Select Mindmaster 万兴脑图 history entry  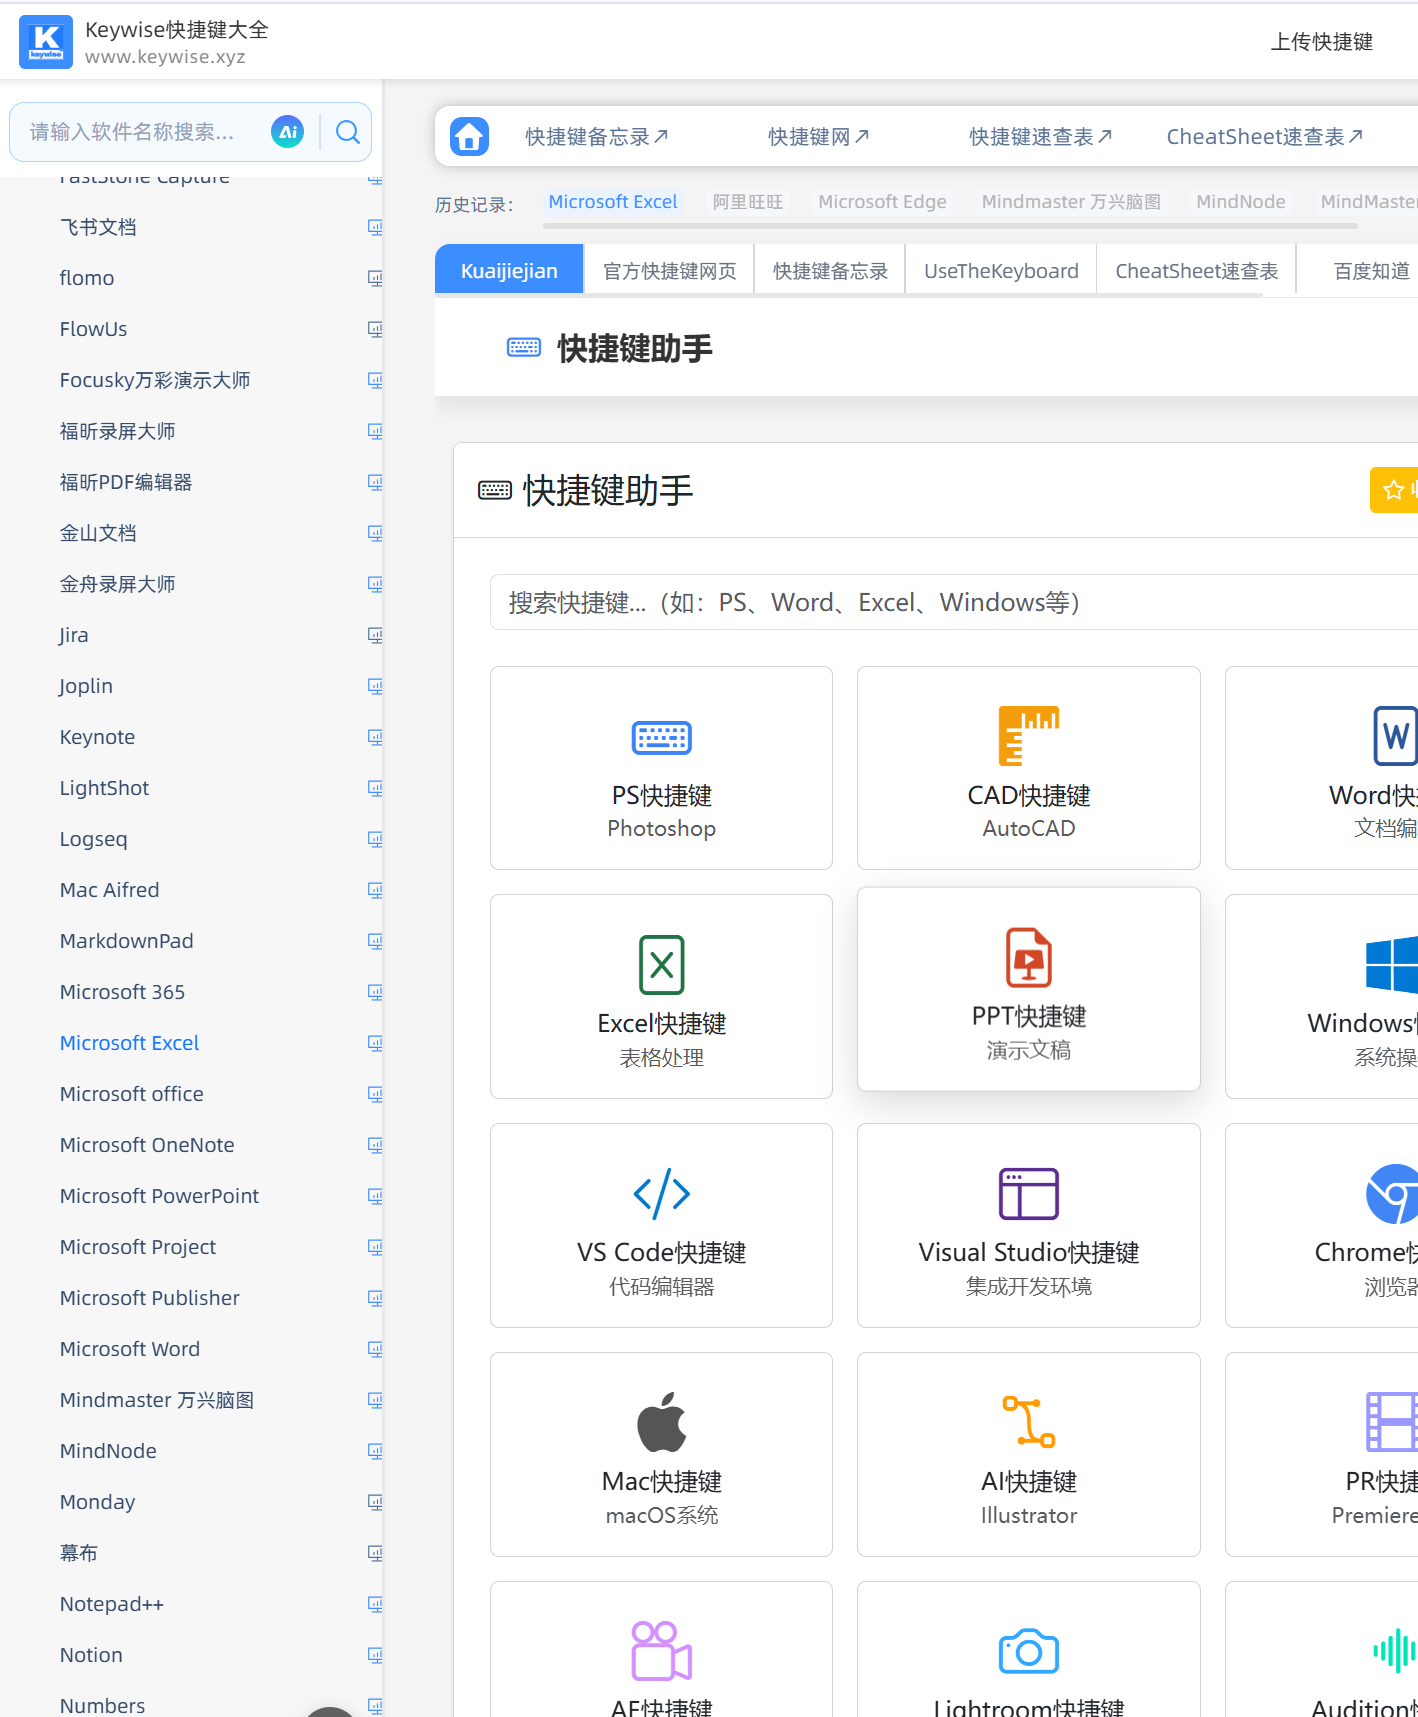1071,201
